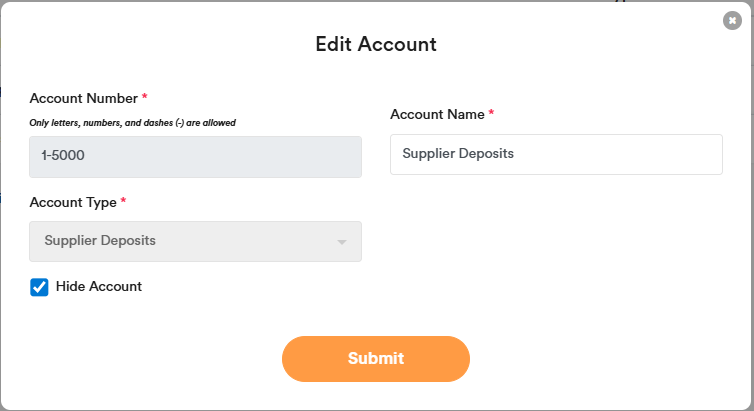The height and width of the screenshot is (411, 754).
Task: Close the Edit Account dialog
Action: click(x=732, y=20)
